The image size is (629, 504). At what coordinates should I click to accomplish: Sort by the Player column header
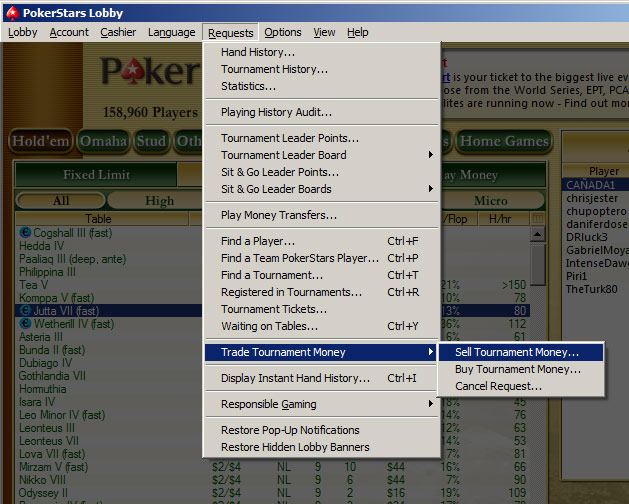[595, 171]
